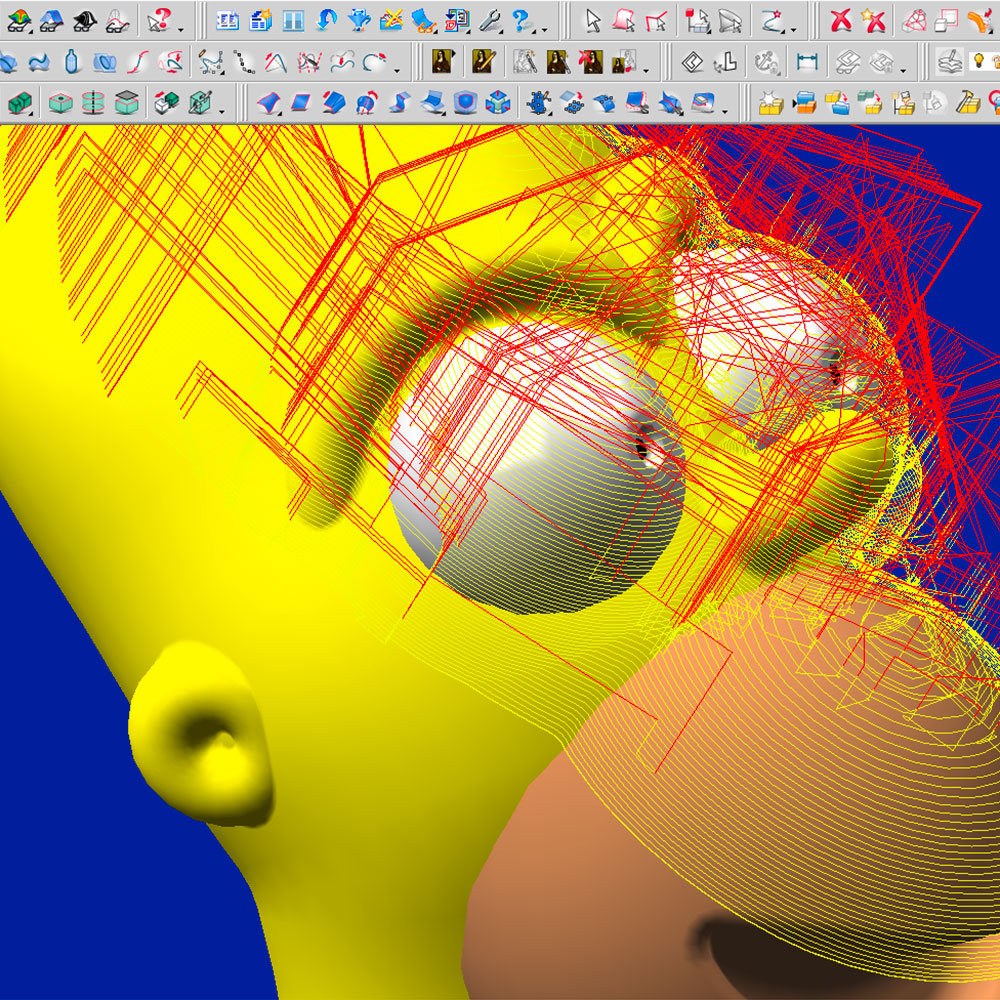This screenshot has width=1000, height=1000.
Task: Choose the blue surface with glasses view icon
Action: (x=52, y=22)
